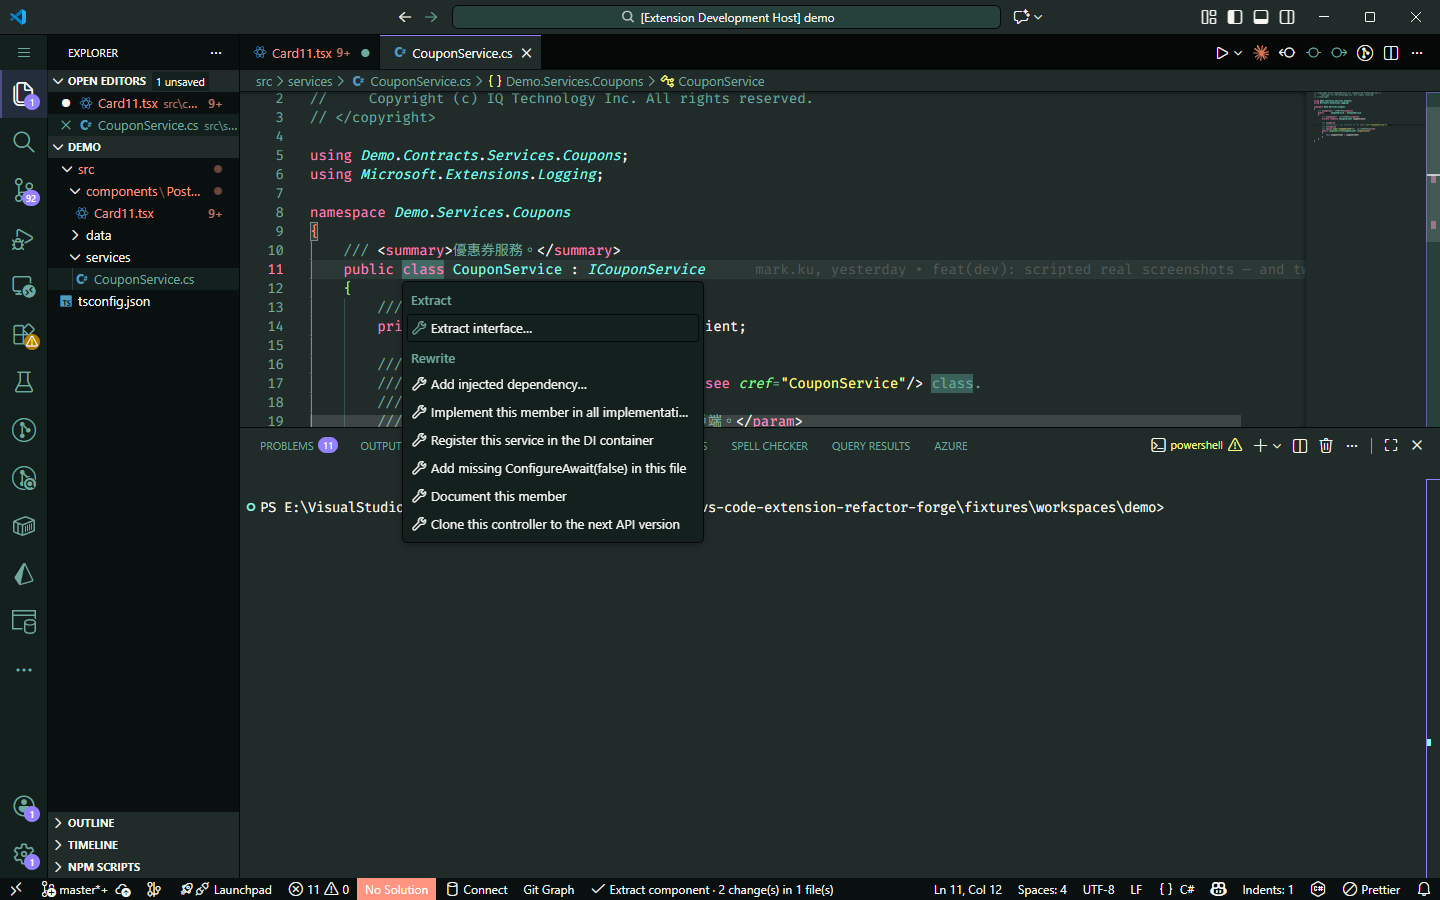1440x900 pixels.
Task: Kill terminal with the trash icon
Action: click(x=1326, y=446)
